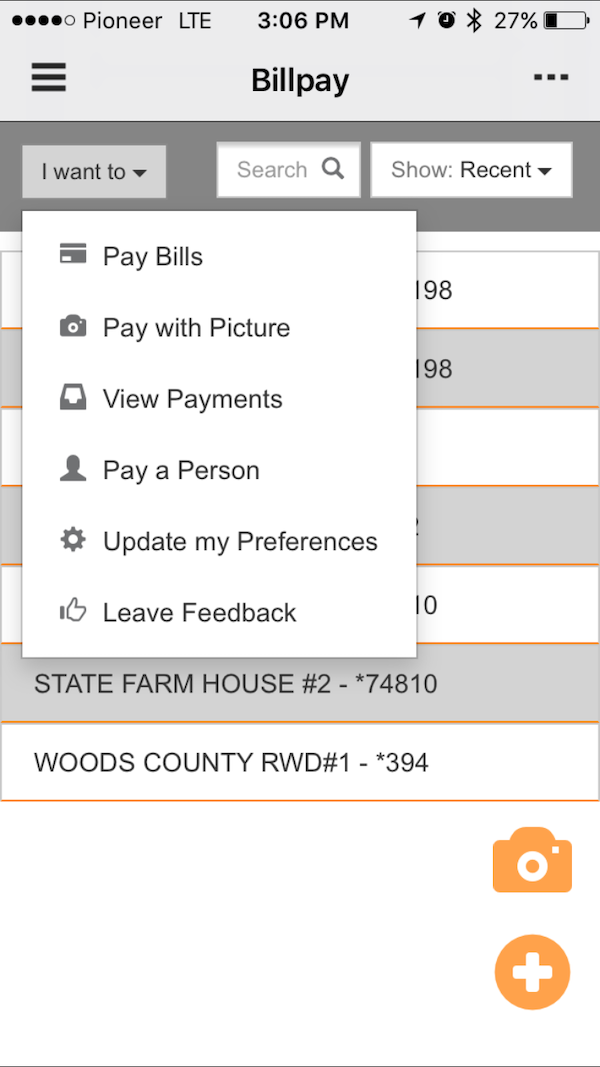600x1067 pixels.
Task: Tap the search magnifying glass icon
Action: [333, 169]
